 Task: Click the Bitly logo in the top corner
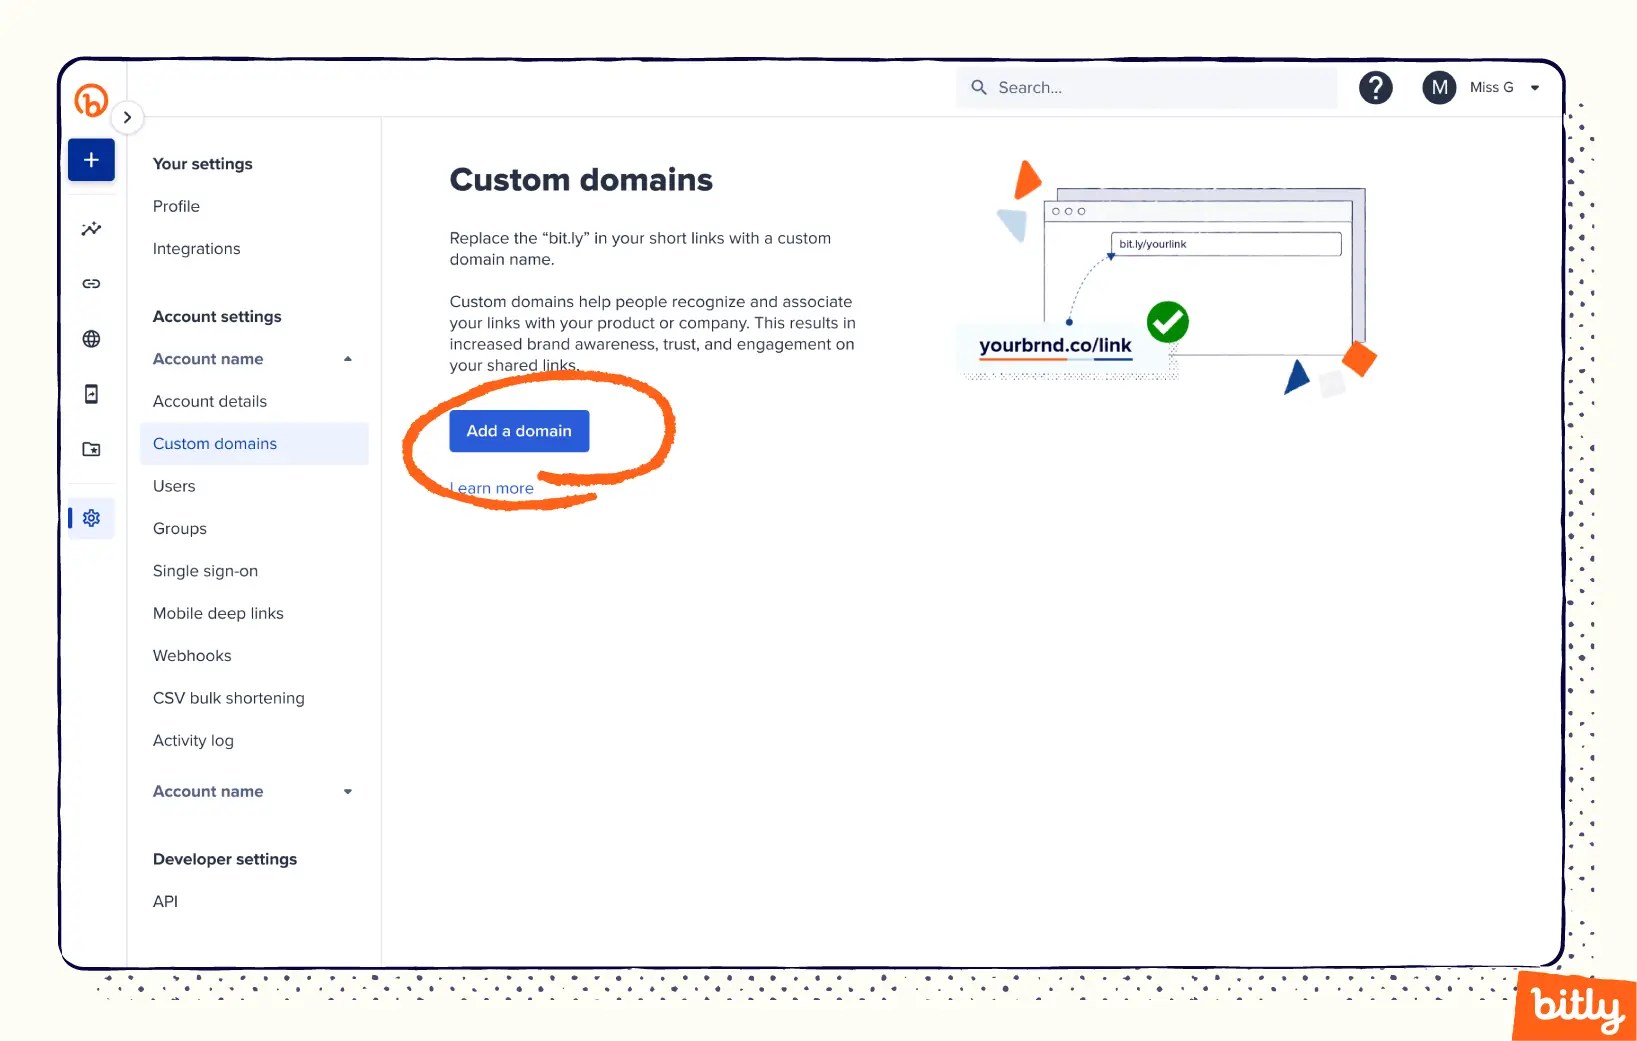[x=91, y=100]
